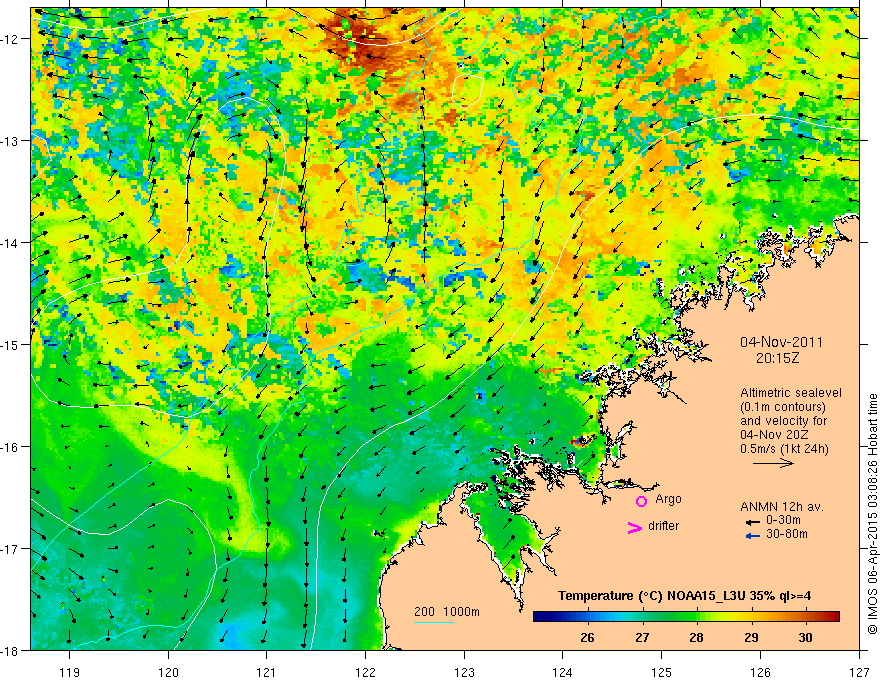This screenshot has width=880, height=680.
Task: Click longitude axis label 125
Action: [662, 672]
